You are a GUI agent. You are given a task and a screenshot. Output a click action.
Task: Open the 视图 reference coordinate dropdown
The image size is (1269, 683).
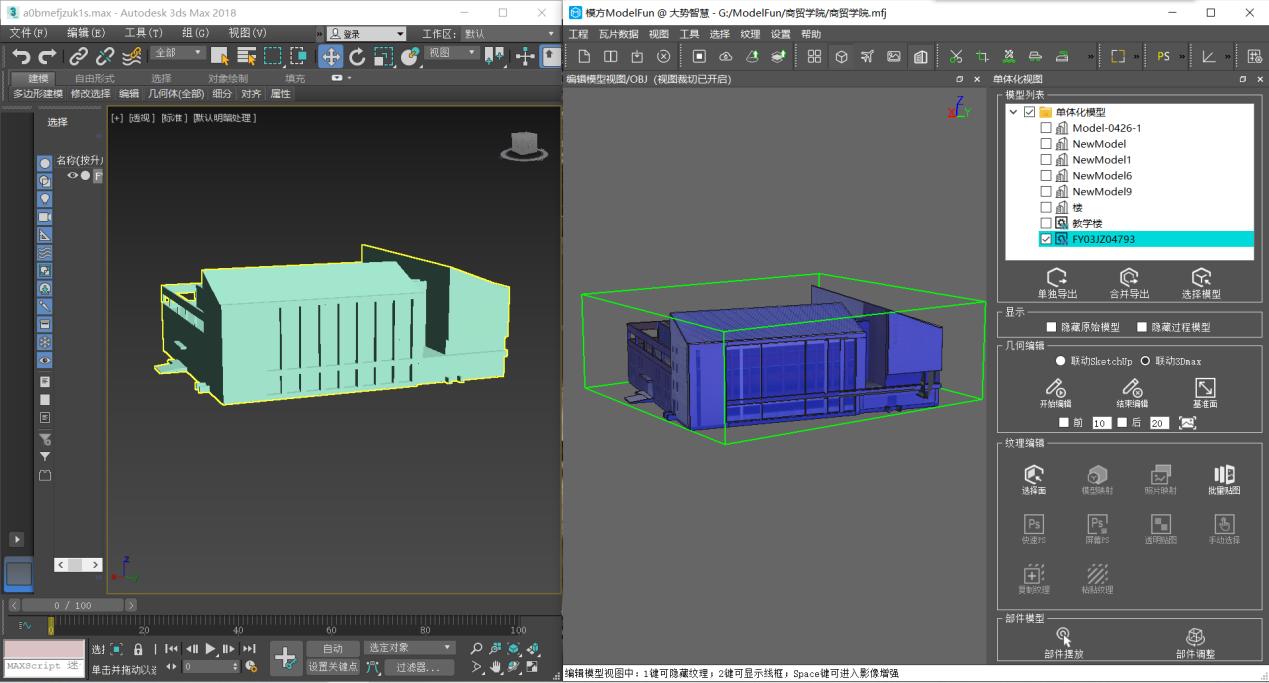453,52
